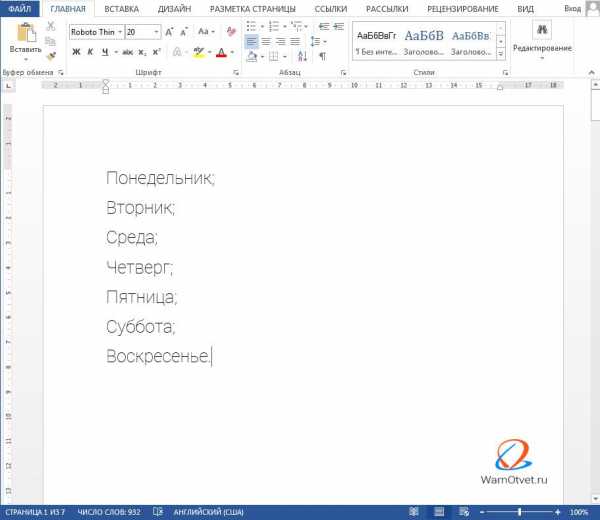Image resolution: width=600 pixels, height=520 pixels.
Task: Click the Paste (Вставить) clipboard icon
Action: 26,32
